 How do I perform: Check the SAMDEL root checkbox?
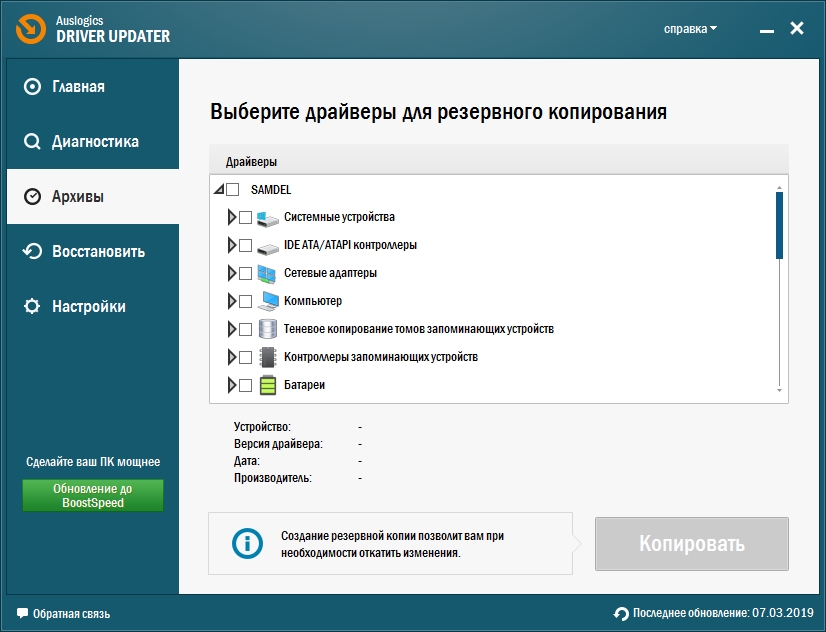coord(233,189)
